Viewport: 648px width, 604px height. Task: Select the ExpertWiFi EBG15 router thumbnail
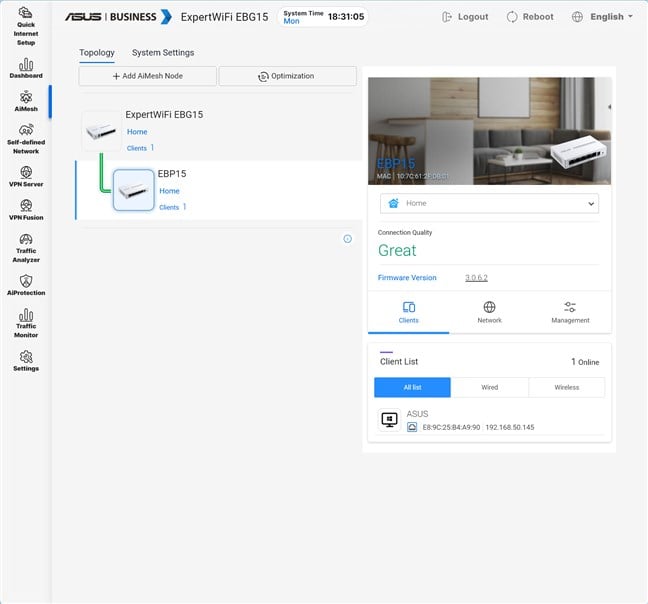pos(101,131)
